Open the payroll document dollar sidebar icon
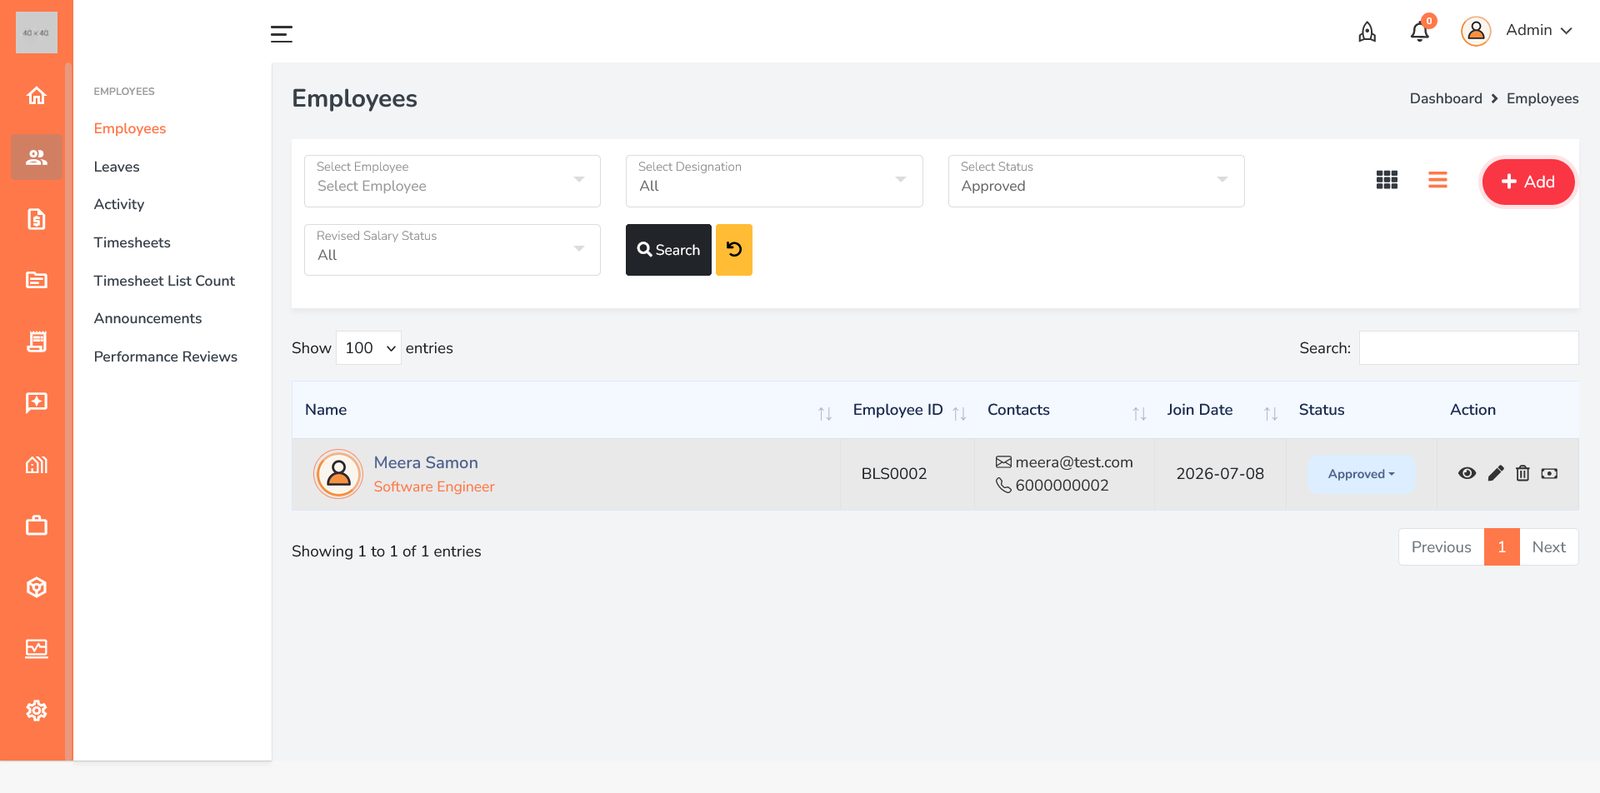 (x=36, y=219)
